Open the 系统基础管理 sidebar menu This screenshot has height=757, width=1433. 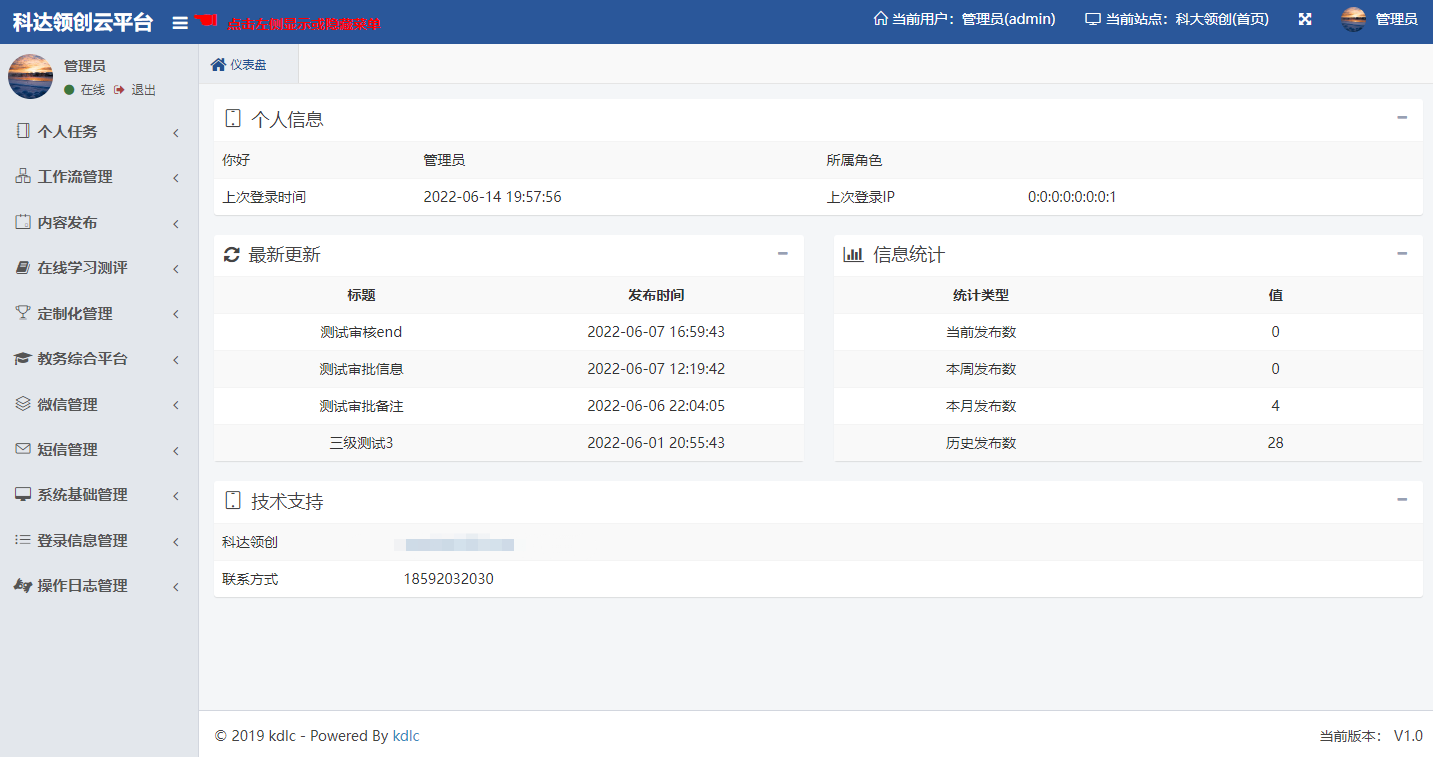coord(99,495)
